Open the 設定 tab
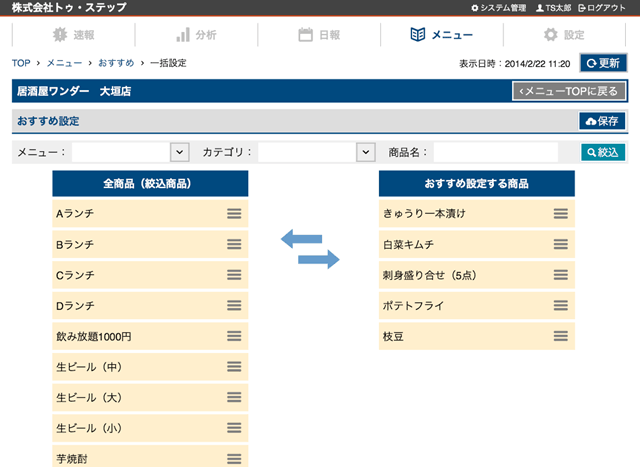 [564, 35]
